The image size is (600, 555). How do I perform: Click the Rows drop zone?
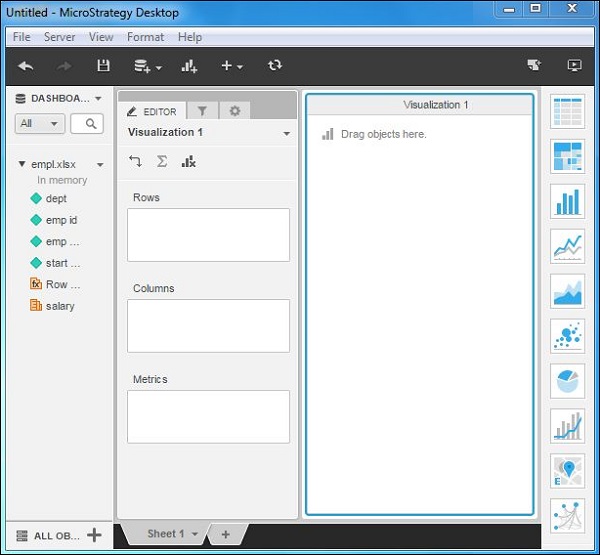[x=209, y=235]
